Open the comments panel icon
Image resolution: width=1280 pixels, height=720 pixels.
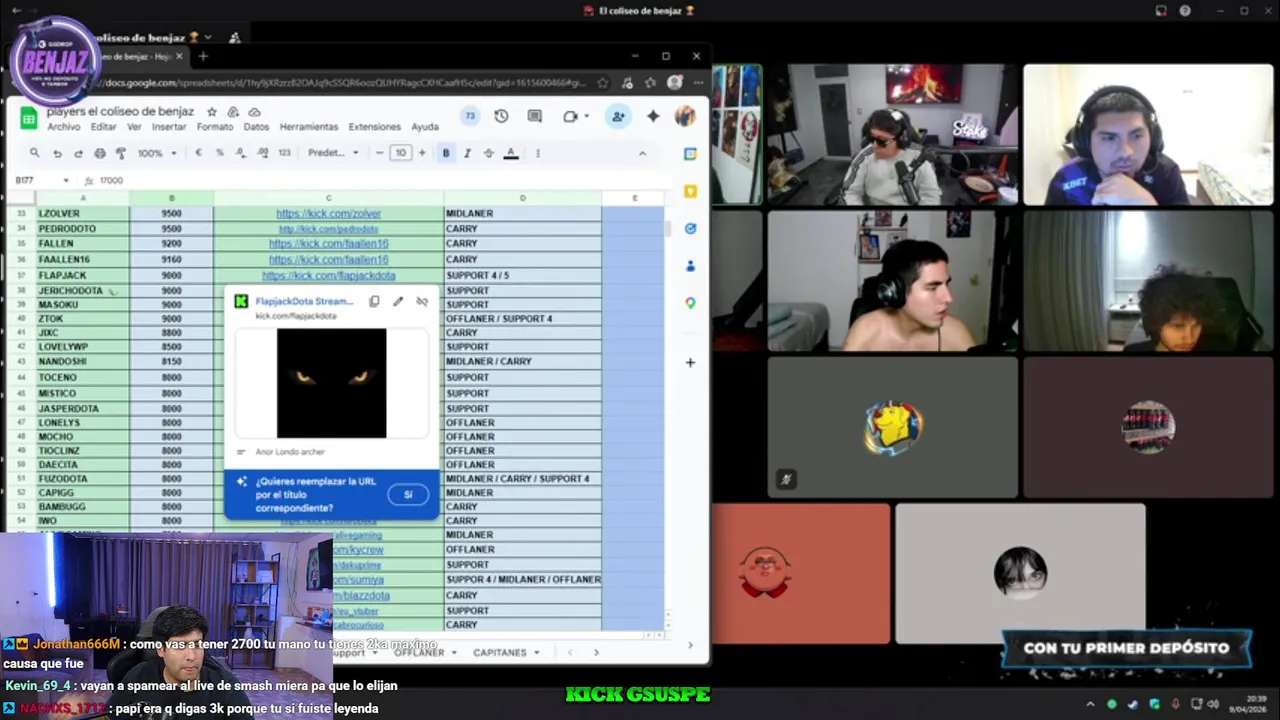tap(534, 116)
